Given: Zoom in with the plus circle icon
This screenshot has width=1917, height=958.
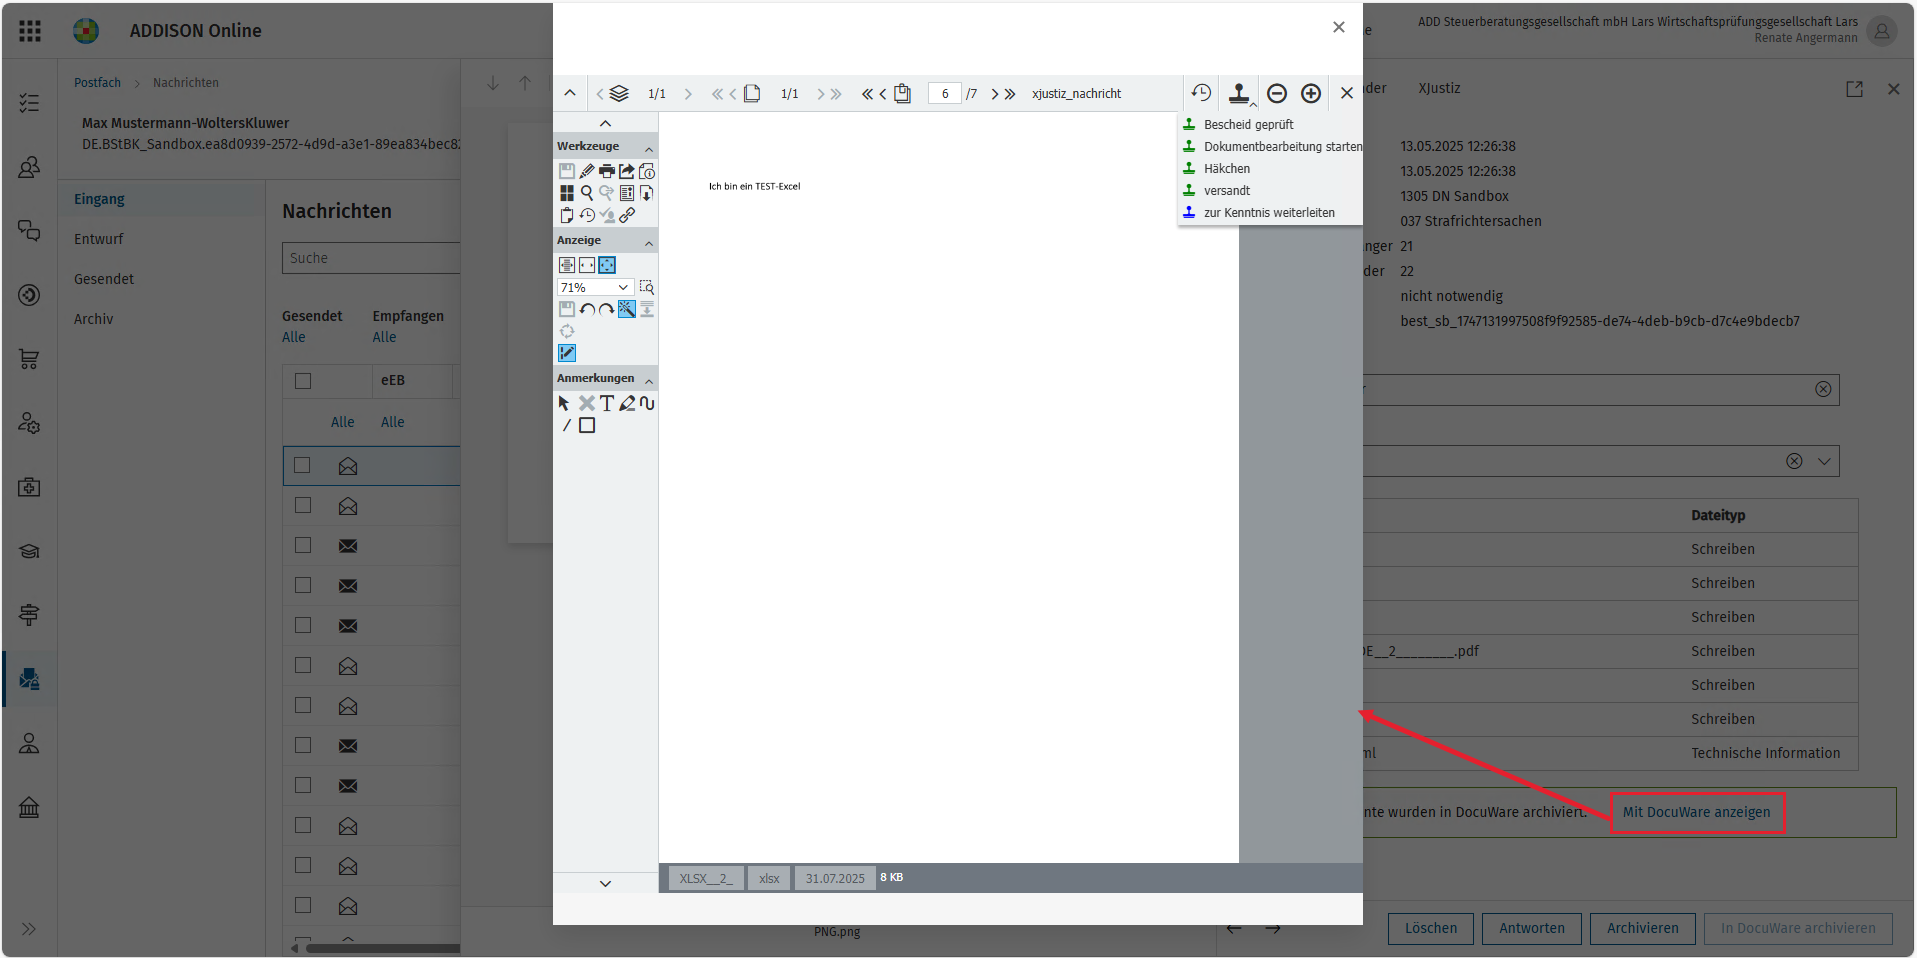Looking at the screenshot, I should (x=1311, y=93).
